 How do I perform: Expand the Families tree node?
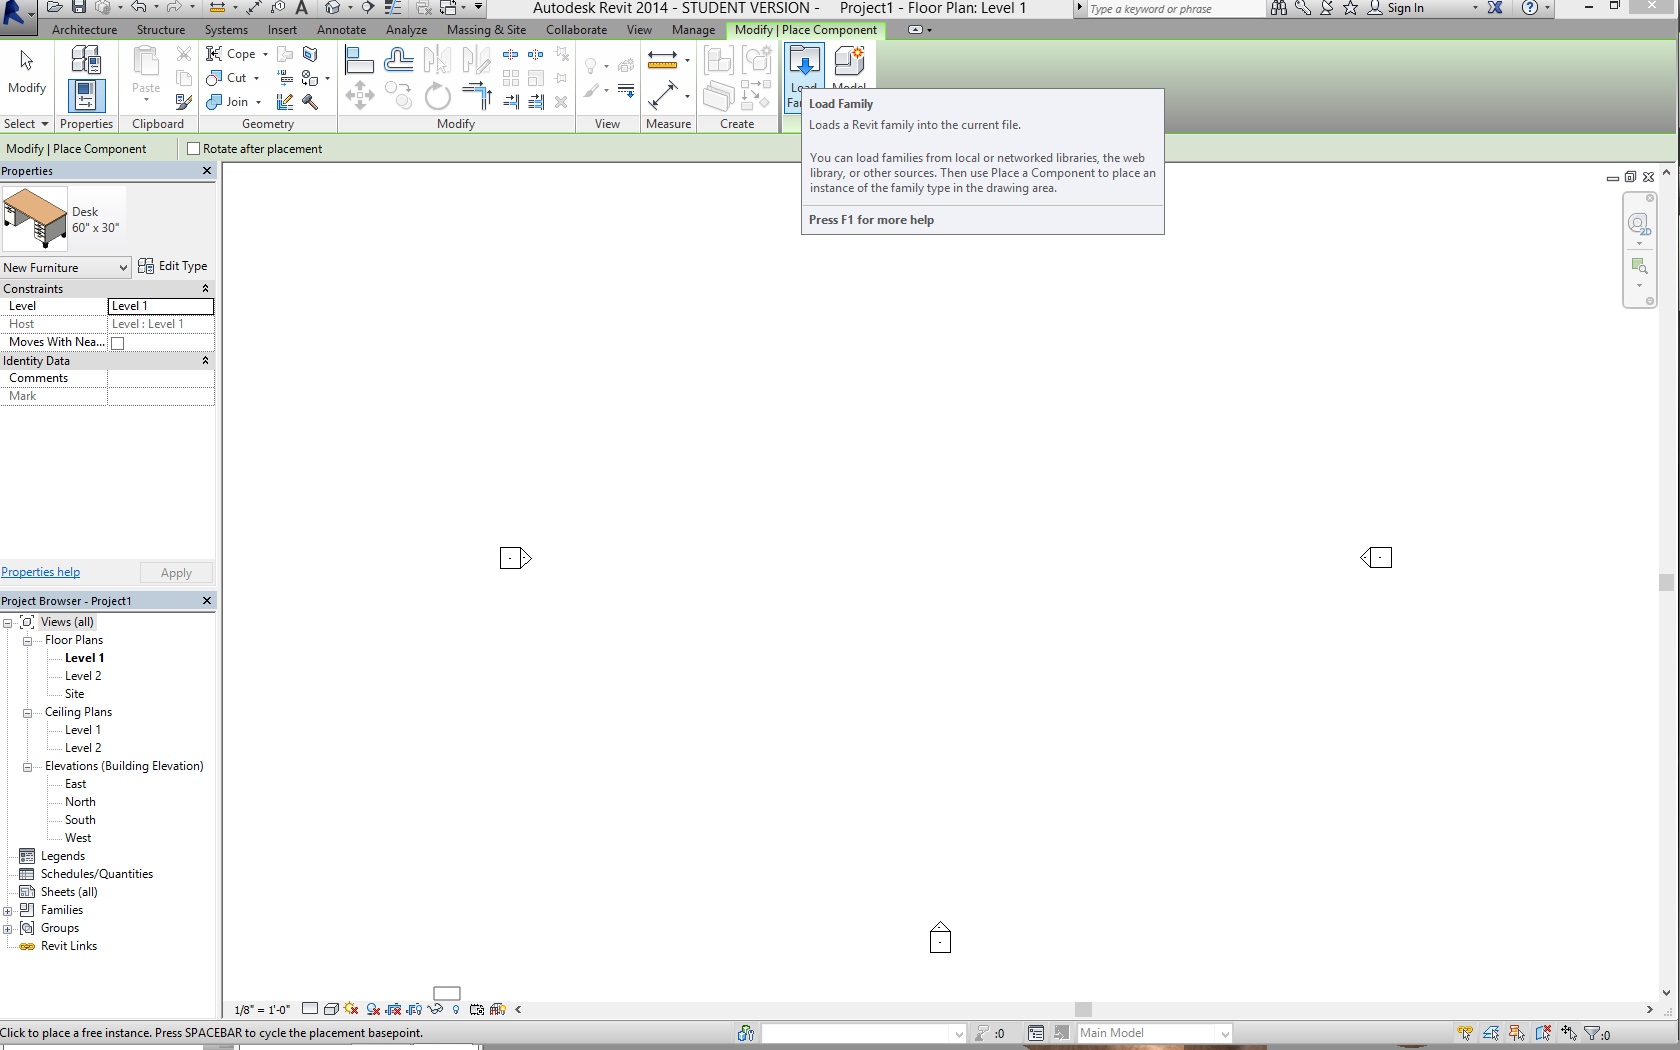pyautogui.click(x=8, y=911)
